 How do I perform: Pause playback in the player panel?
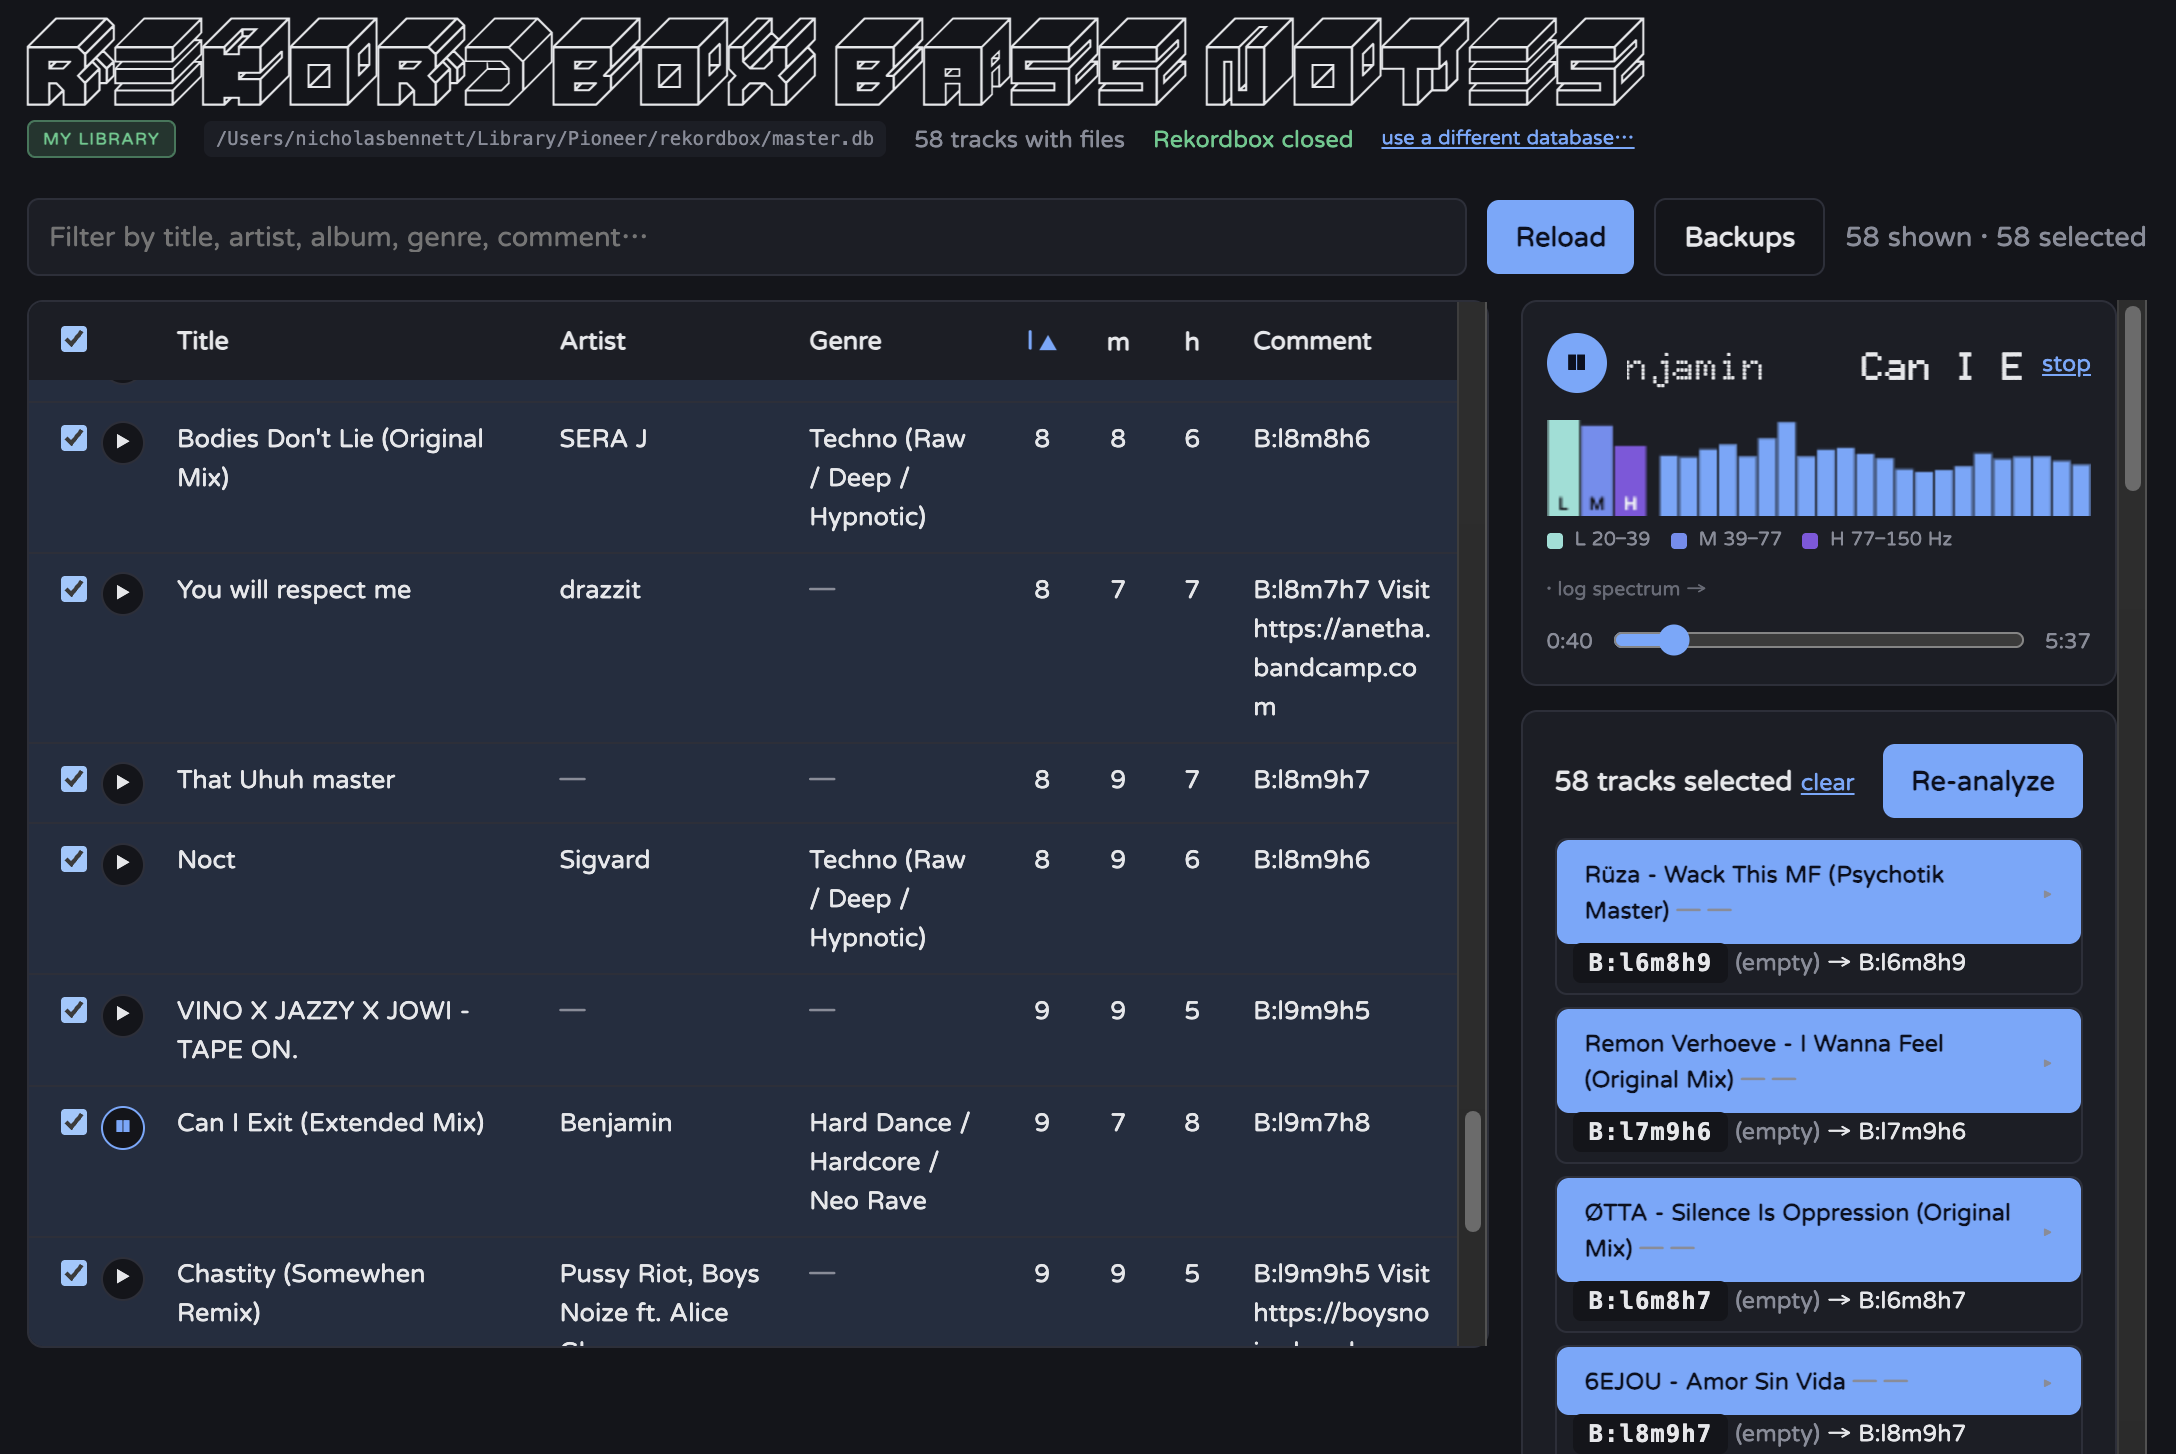(x=1576, y=363)
